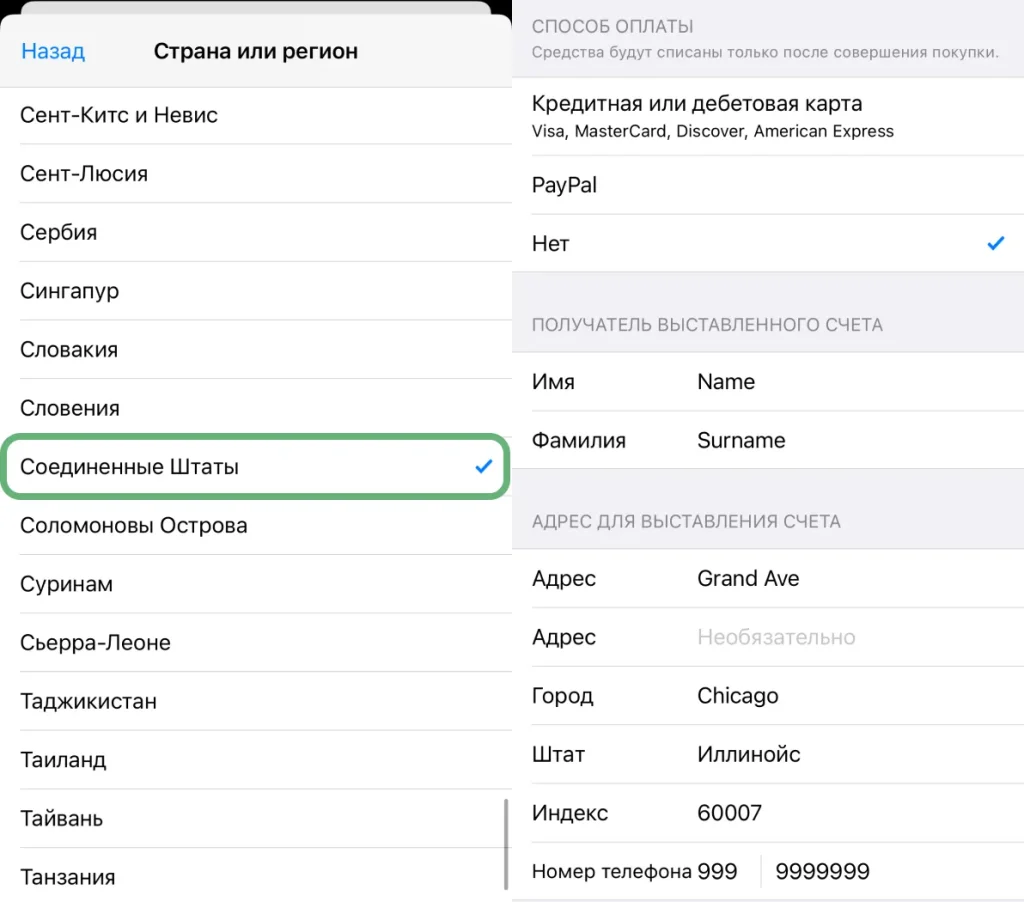The image size is (1024, 902).
Task: Select Словакия country row
Action: (x=69, y=350)
